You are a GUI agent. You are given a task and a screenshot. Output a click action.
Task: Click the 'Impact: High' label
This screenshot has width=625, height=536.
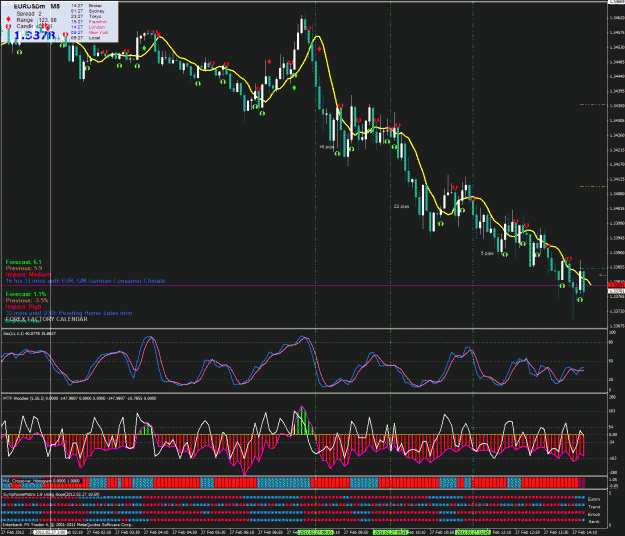point(24,307)
